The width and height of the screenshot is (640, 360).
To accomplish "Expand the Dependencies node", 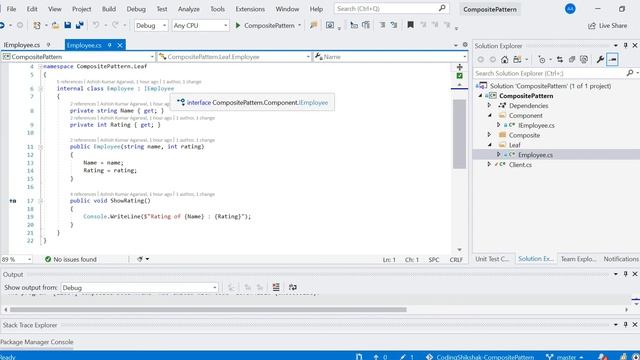I will click(489, 105).
